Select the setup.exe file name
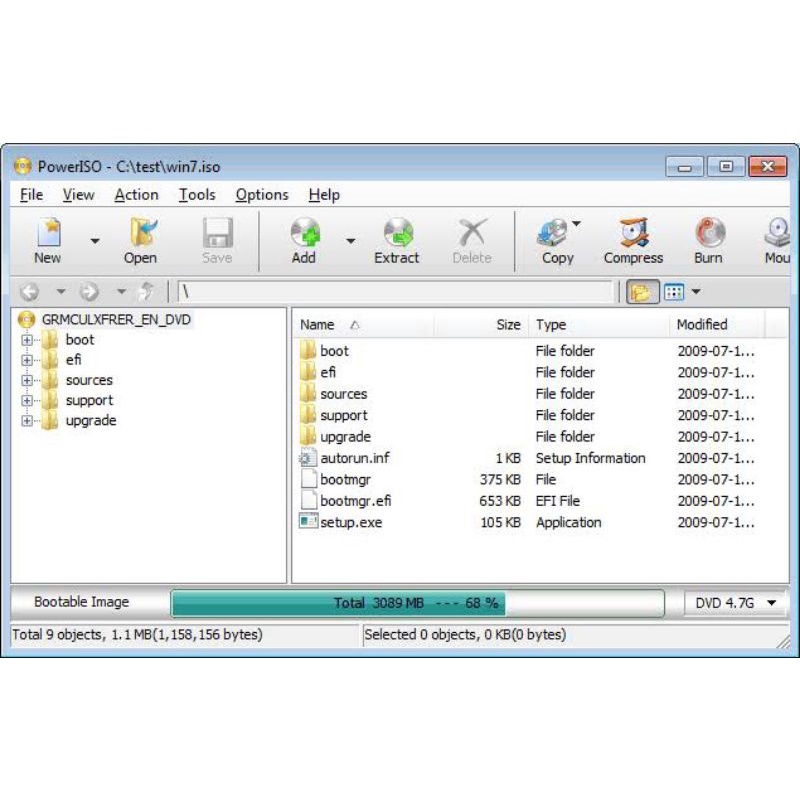 pyautogui.click(x=351, y=522)
